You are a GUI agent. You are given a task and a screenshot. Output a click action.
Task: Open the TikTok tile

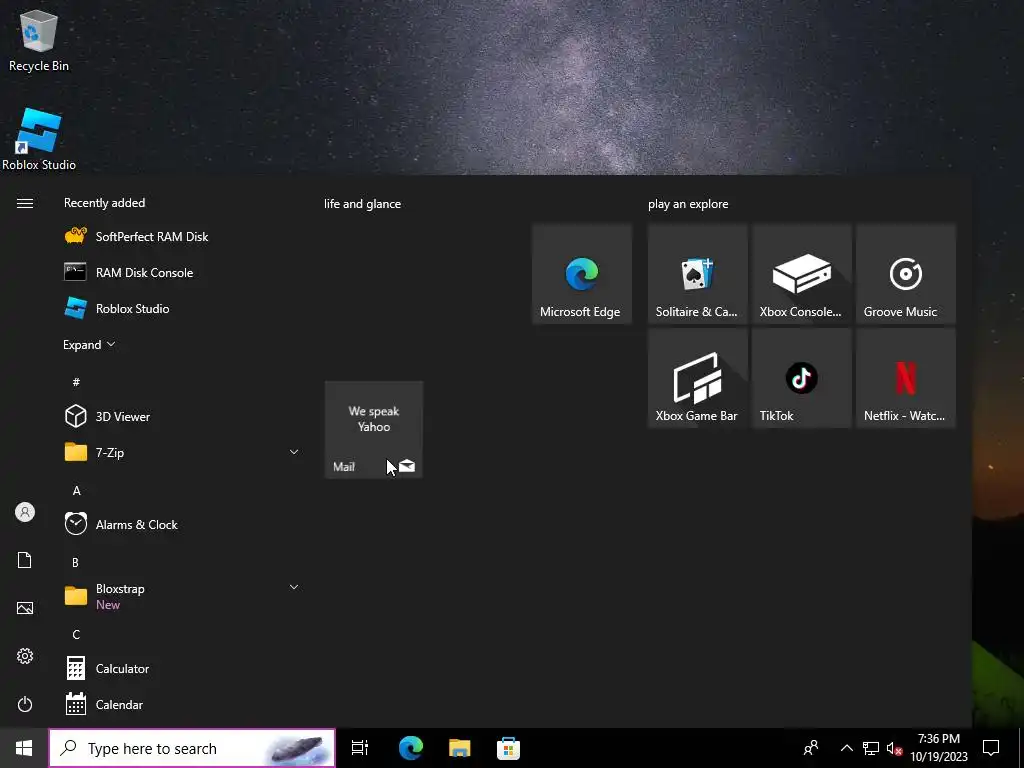801,377
